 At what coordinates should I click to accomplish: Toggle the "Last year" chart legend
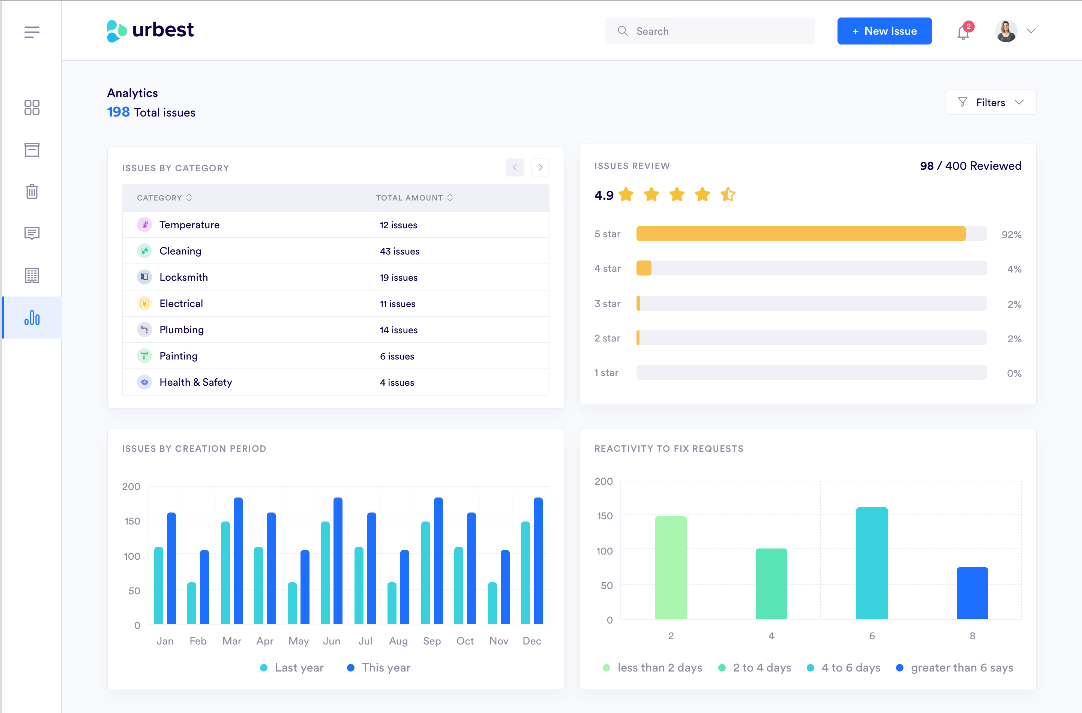tap(291, 667)
